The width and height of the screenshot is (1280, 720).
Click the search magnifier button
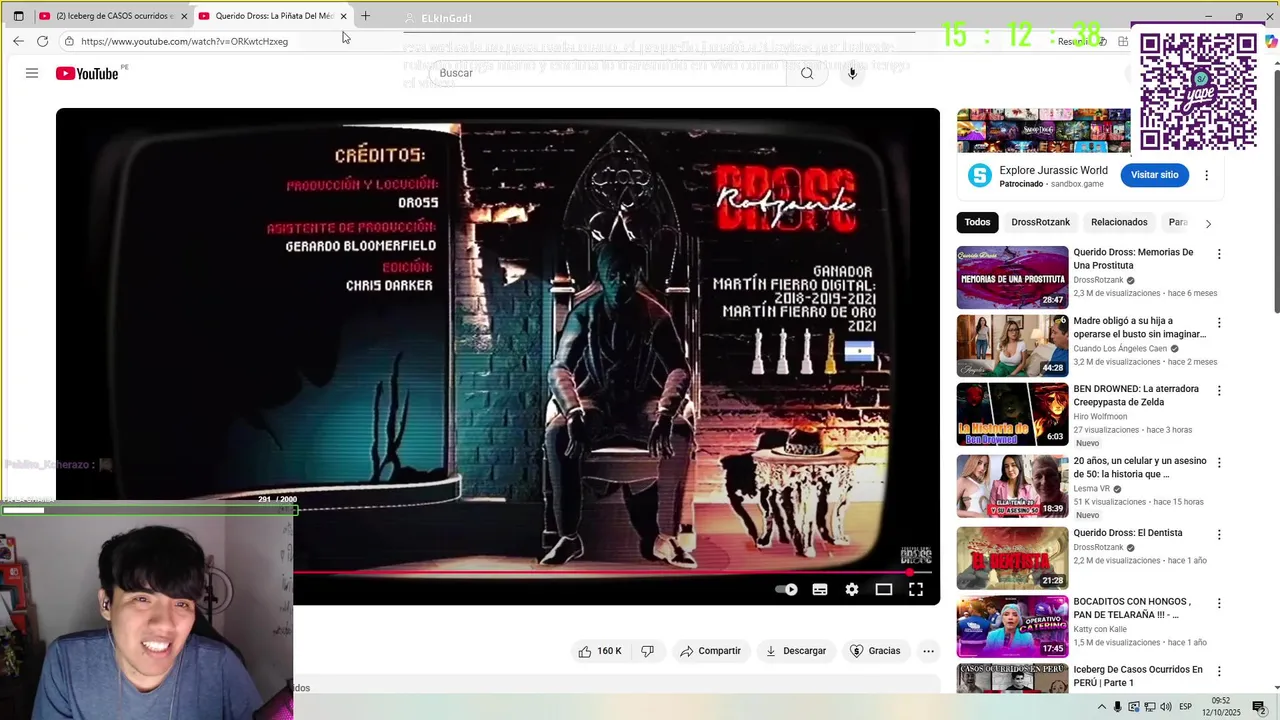click(x=807, y=73)
